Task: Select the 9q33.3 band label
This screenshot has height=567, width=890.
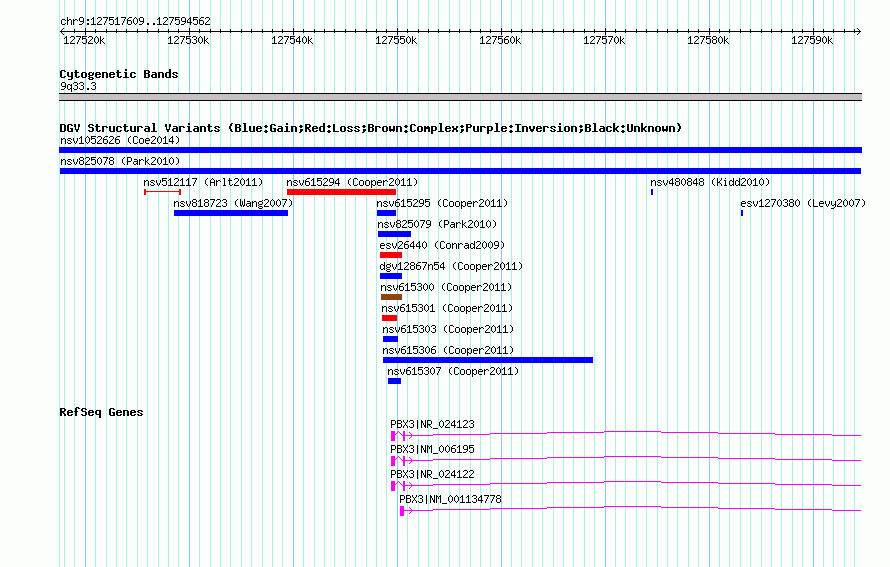Action: tap(78, 86)
